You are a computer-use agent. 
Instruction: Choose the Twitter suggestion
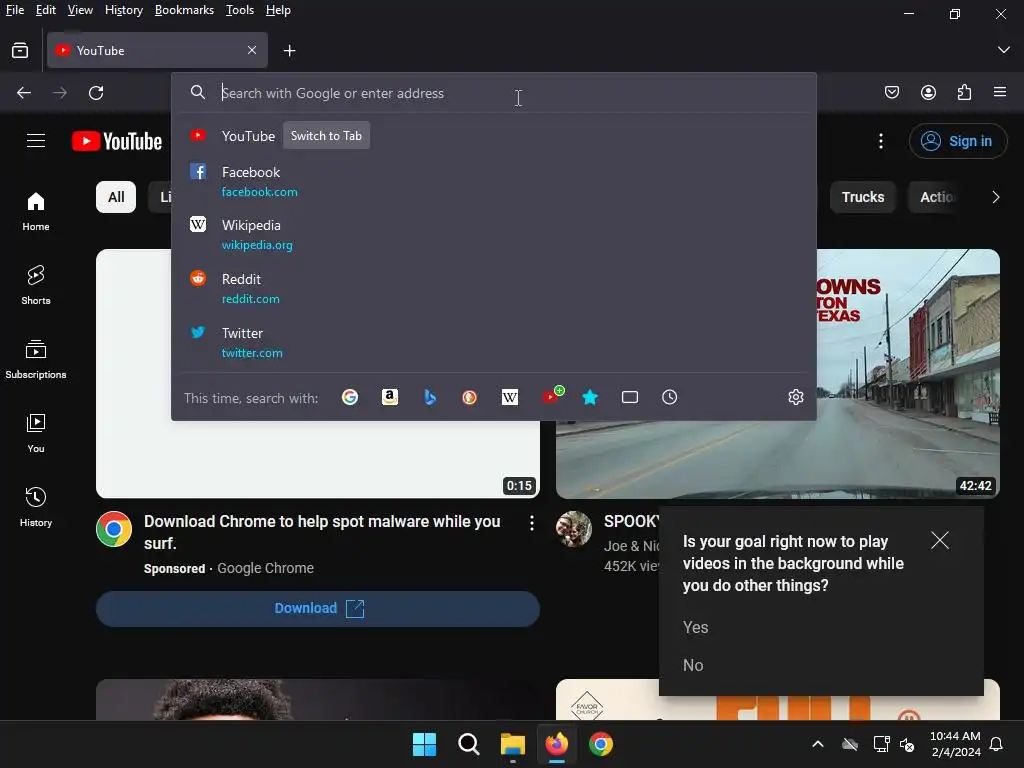pyautogui.click(x=494, y=342)
